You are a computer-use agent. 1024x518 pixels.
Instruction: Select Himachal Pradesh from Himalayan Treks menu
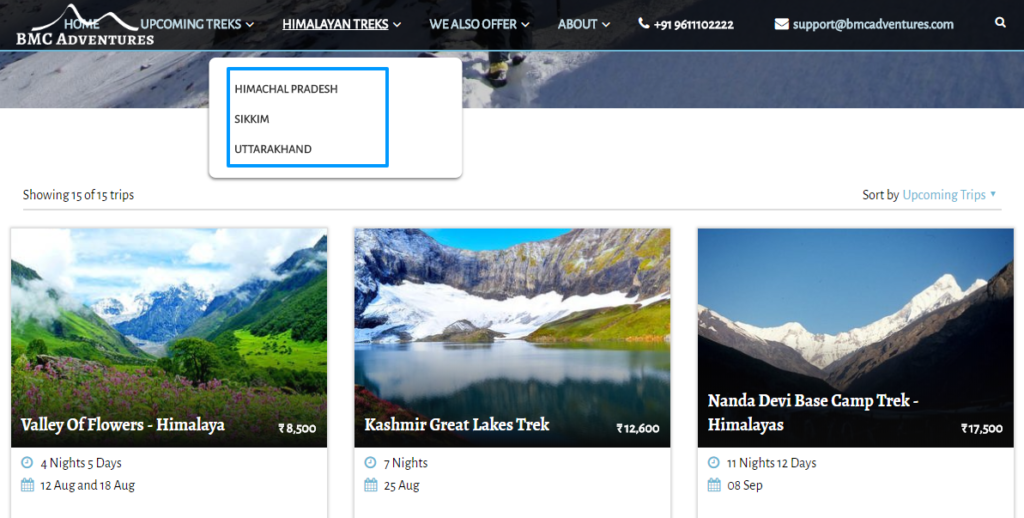[286, 89]
